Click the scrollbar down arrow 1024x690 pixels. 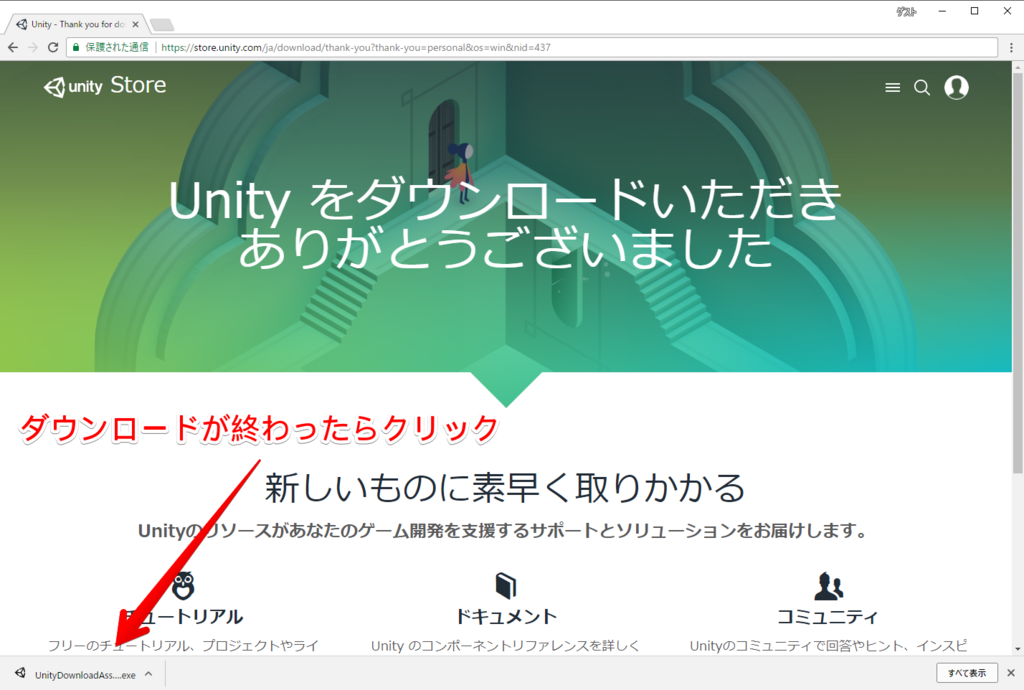coord(1017,650)
